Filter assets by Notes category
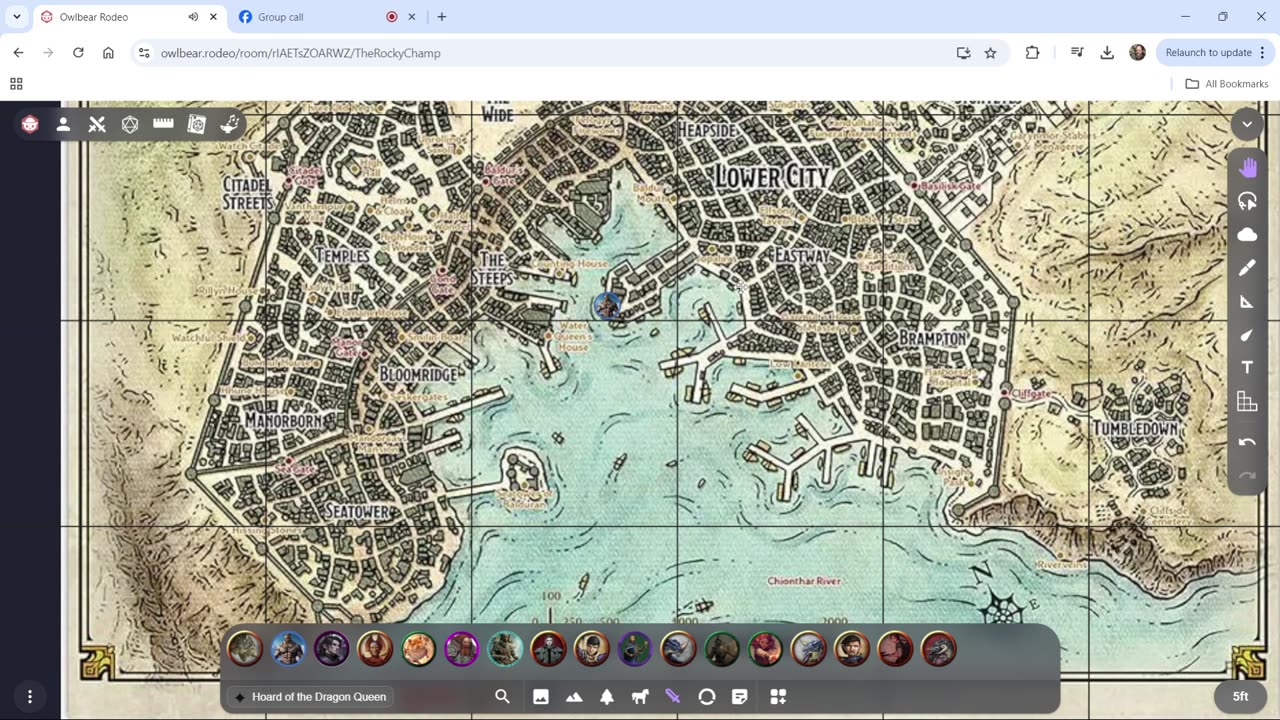1280x720 pixels. [740, 697]
